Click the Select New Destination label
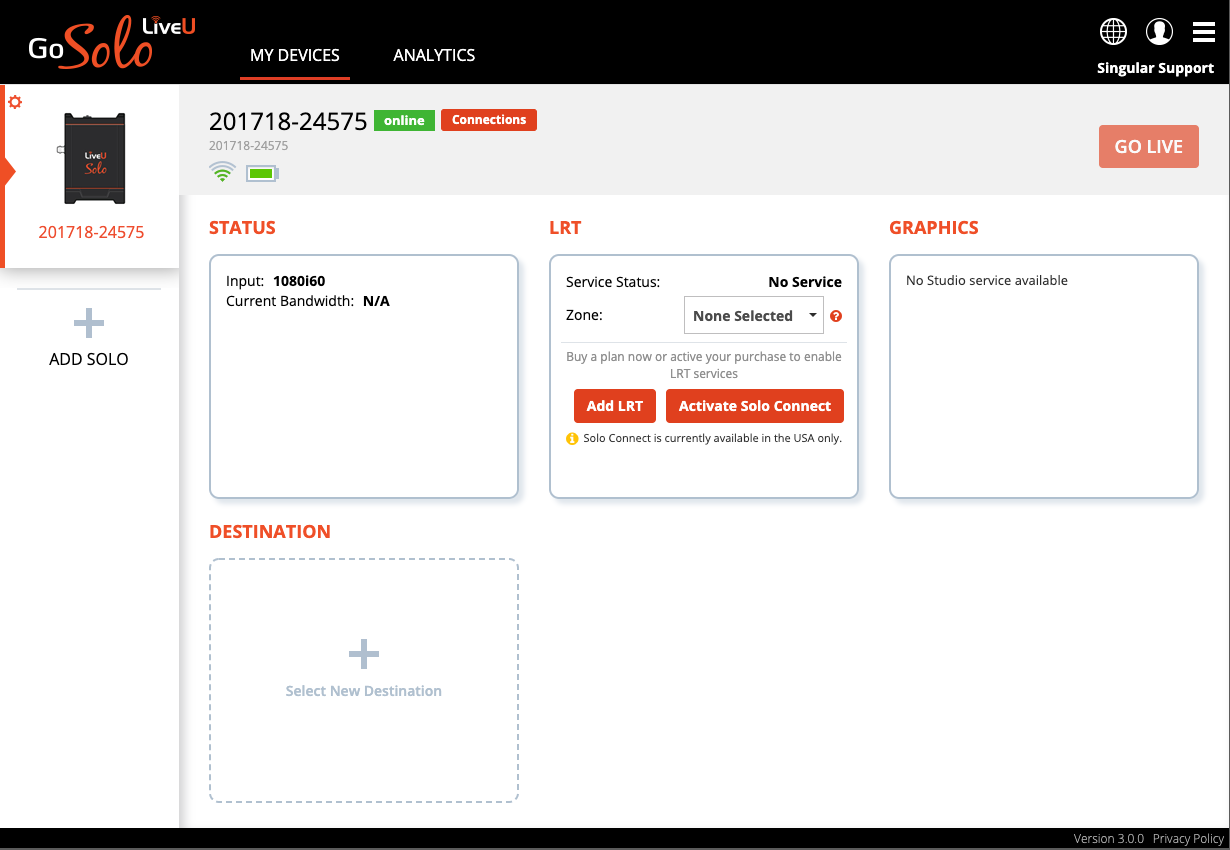The height and width of the screenshot is (850, 1230). tap(364, 691)
